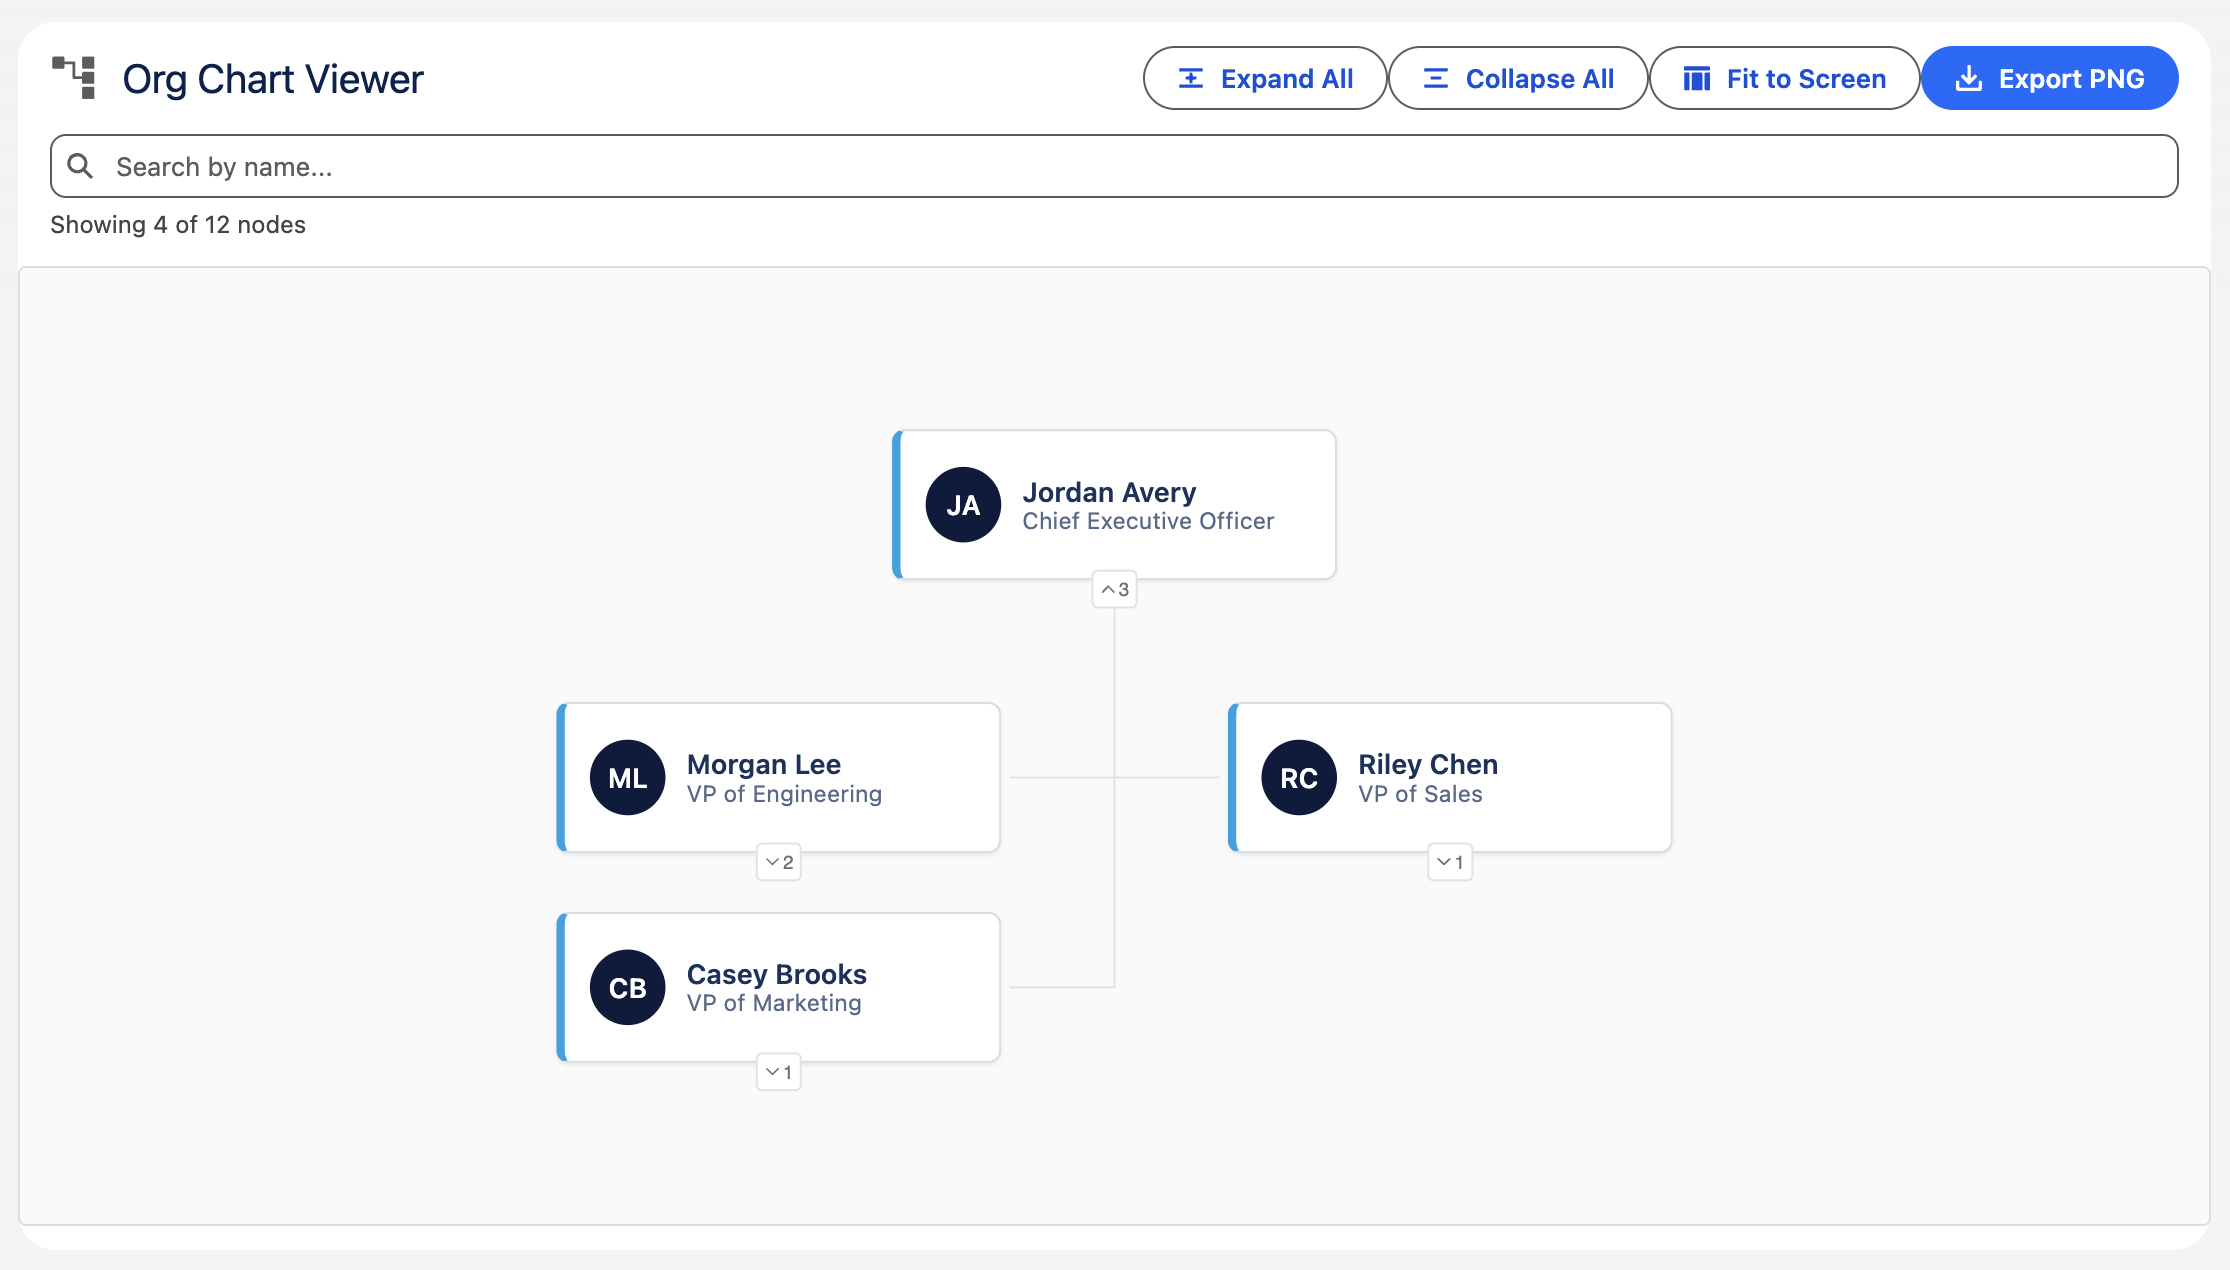2230x1270 pixels.
Task: Click the JA avatar circle
Action: [x=963, y=505]
